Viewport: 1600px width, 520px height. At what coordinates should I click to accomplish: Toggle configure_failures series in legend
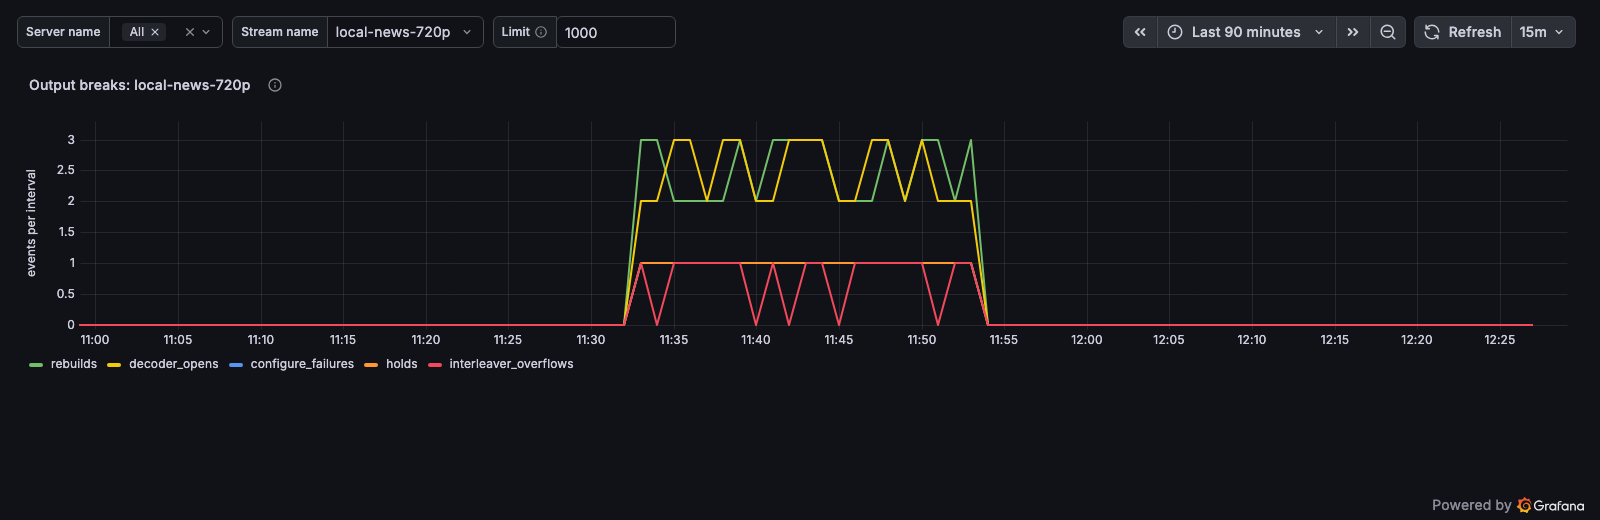[x=302, y=364]
